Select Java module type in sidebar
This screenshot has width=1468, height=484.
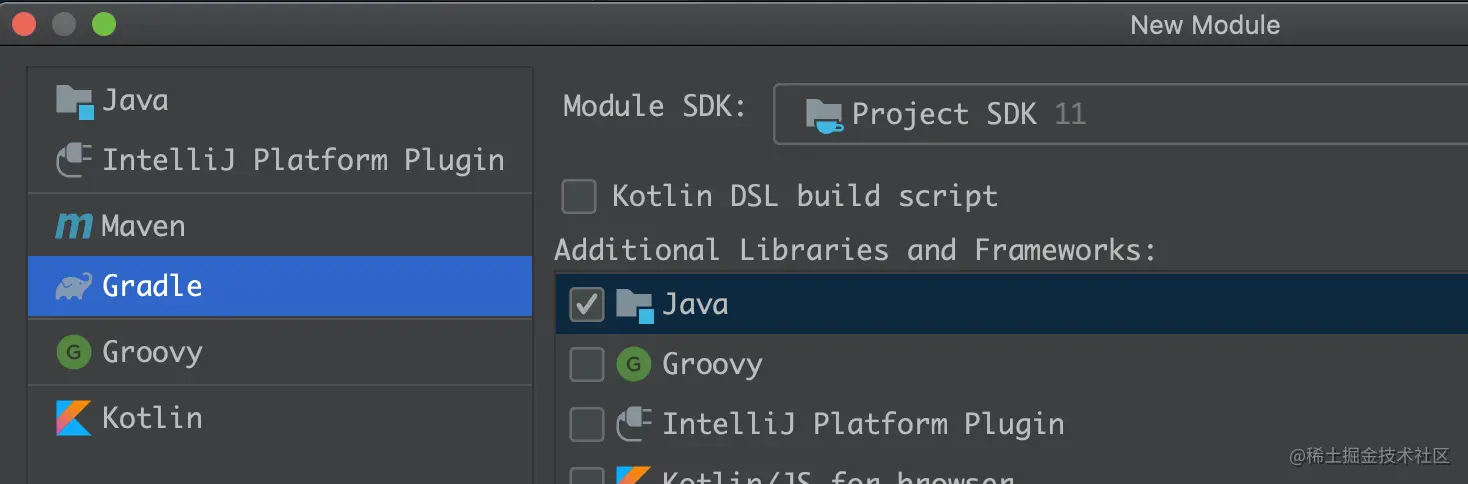280,100
